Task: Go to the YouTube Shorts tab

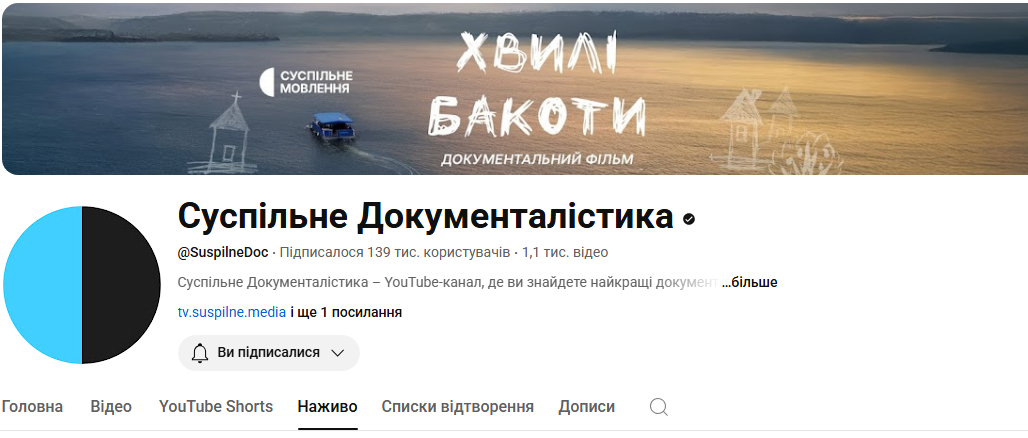Action: click(216, 407)
